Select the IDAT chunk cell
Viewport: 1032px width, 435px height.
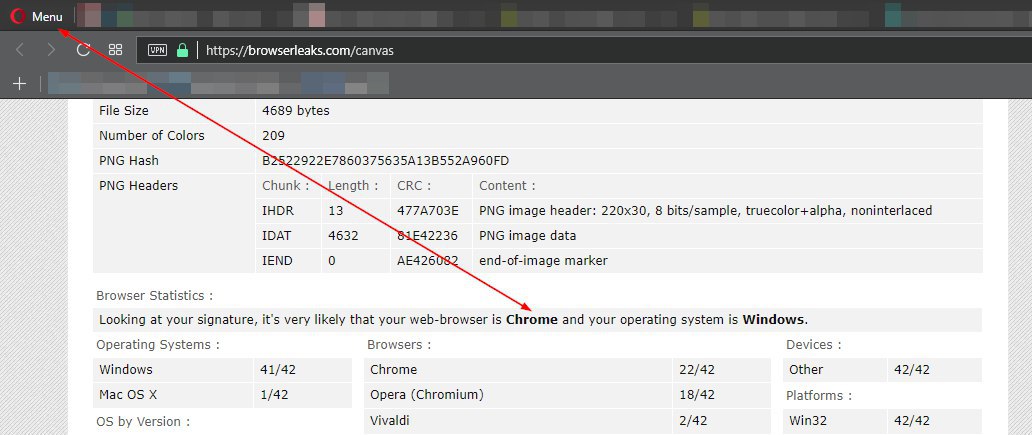click(278, 236)
